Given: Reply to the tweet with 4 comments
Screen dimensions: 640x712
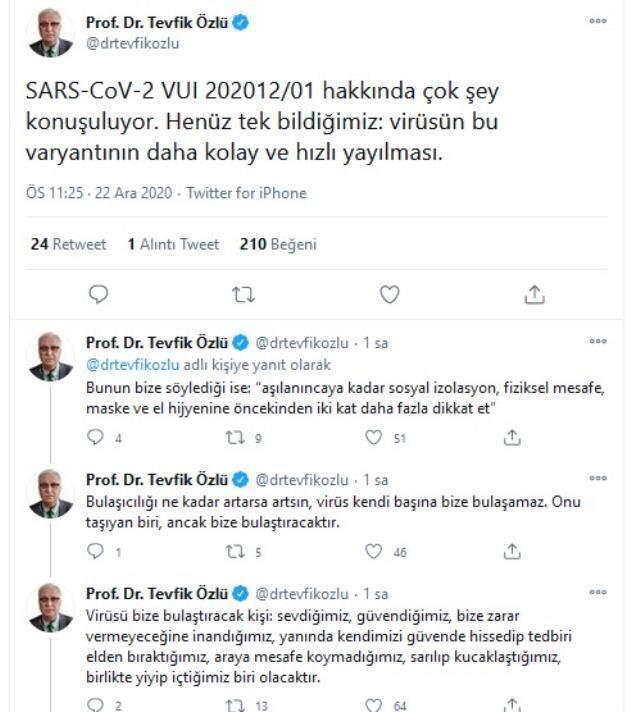Looking at the screenshot, I should [x=95, y=437].
